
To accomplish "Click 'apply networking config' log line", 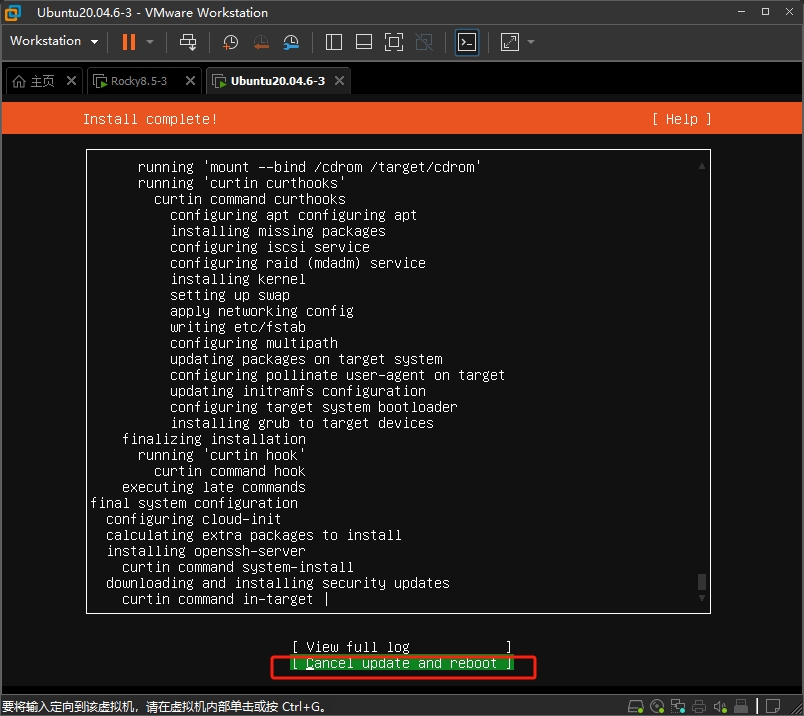I will [x=262, y=311].
